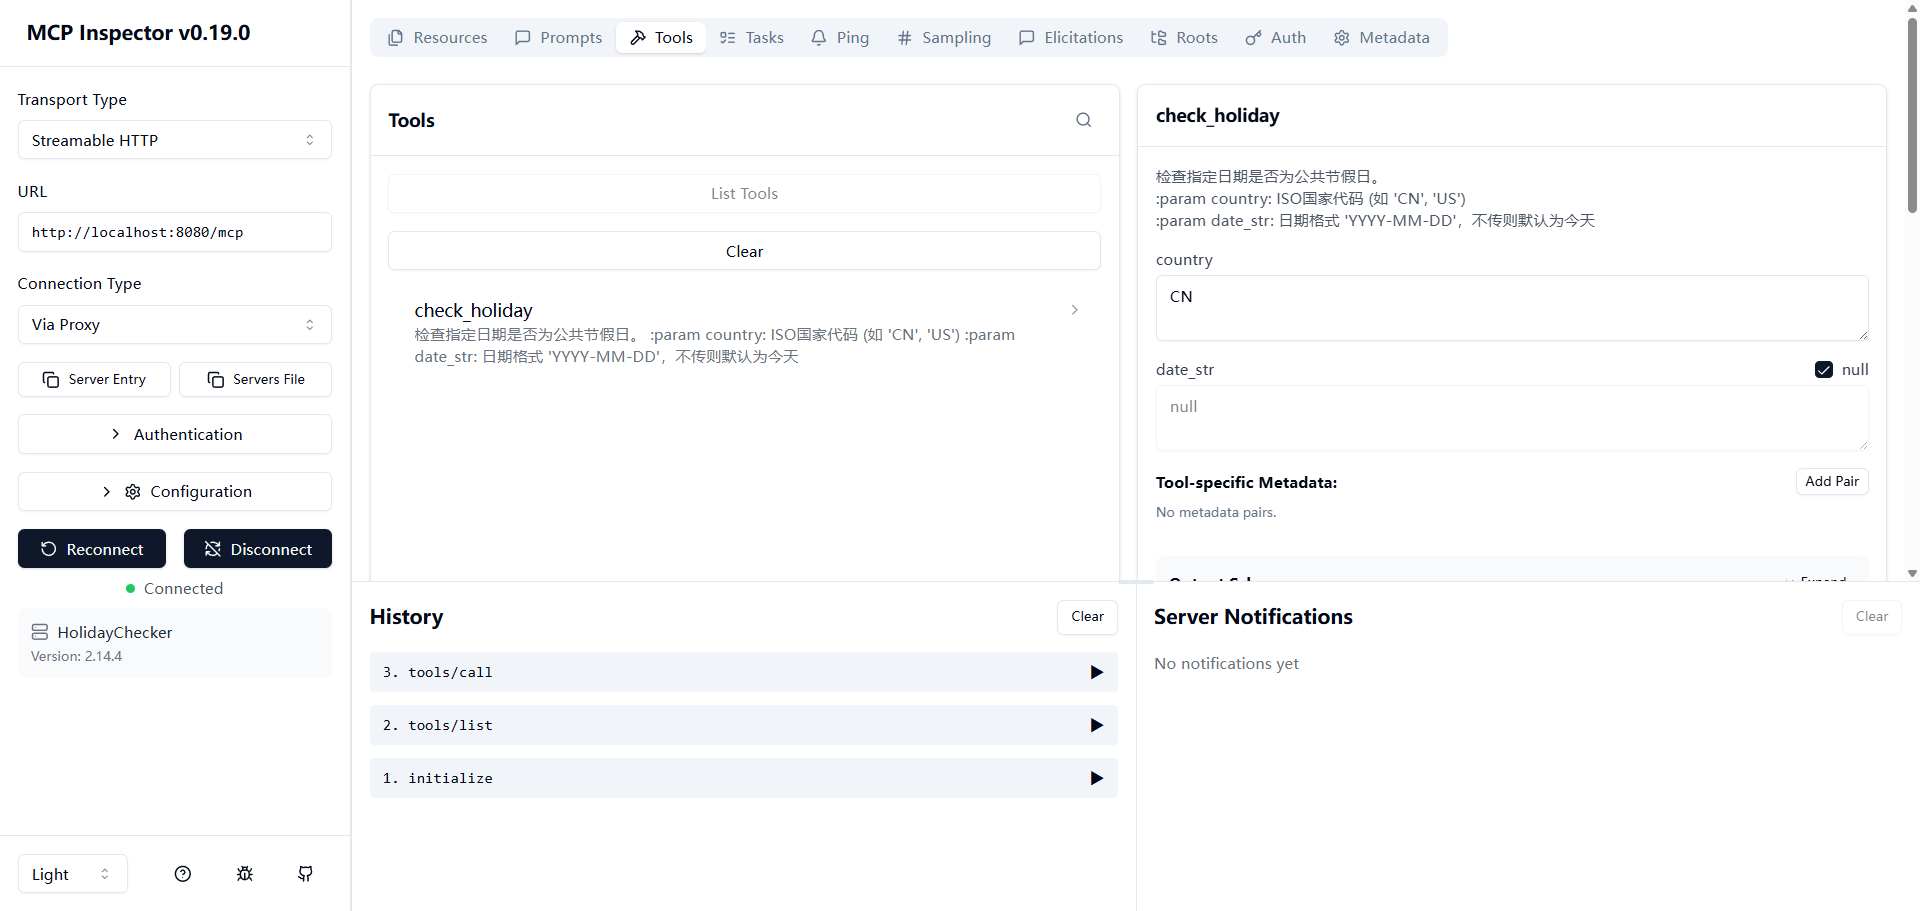Open the Light theme selector
Screen dimensions: 1920x911
click(x=73, y=874)
